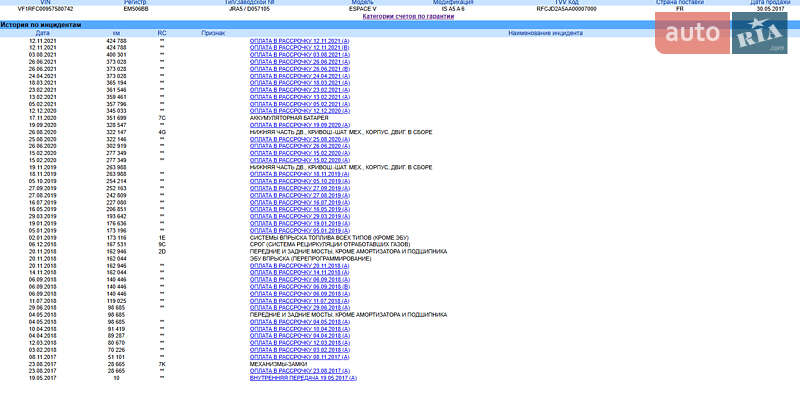Open 'ОПЛАТА В РАССРОЧКУ 11.07.2018 (A)' link
The image size is (800, 412).
click(299, 299)
